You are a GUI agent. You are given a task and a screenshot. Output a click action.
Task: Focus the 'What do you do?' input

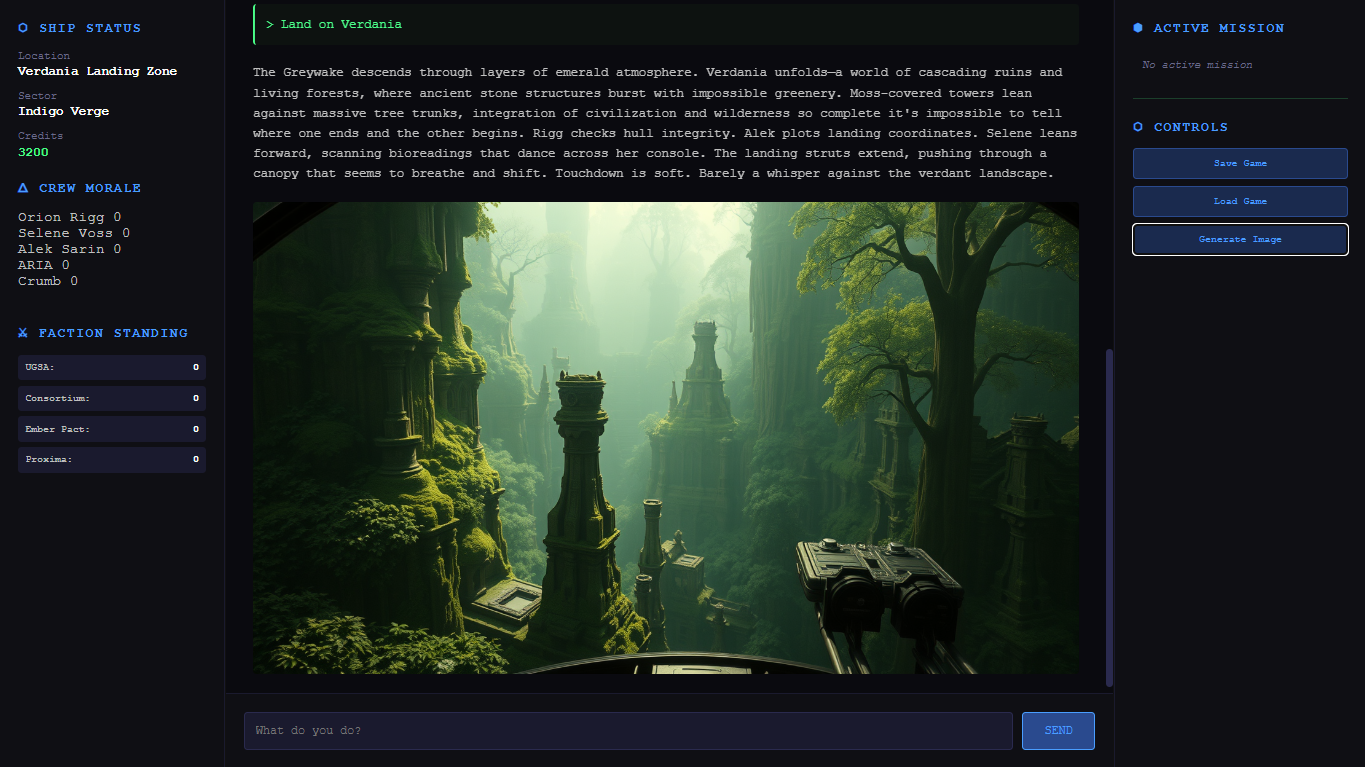coord(628,731)
